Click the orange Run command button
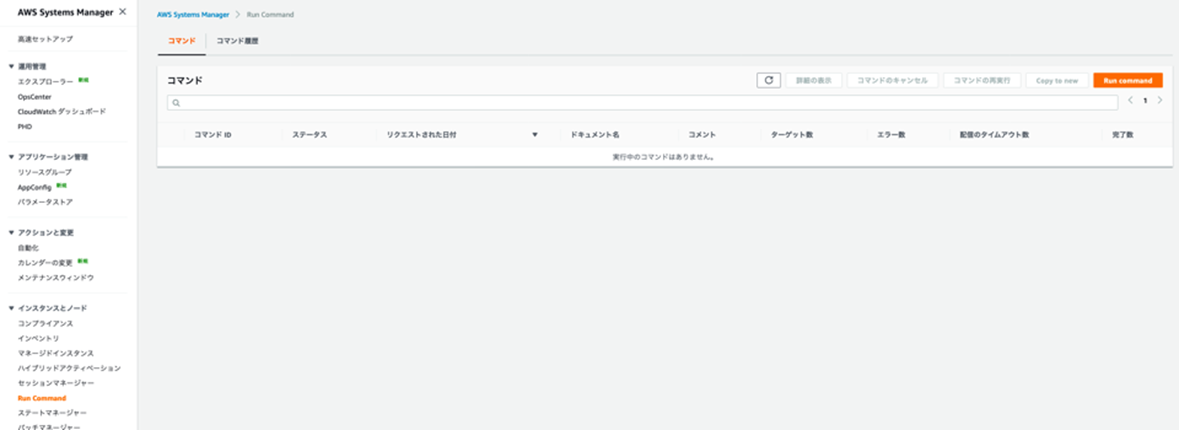The image size is (1179, 430). (1128, 80)
